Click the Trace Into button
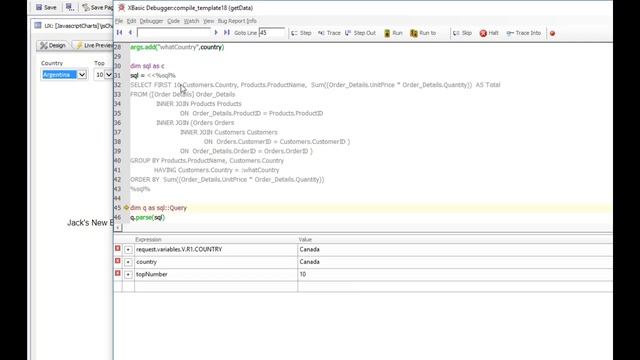The width and height of the screenshot is (640, 360). click(x=524, y=33)
